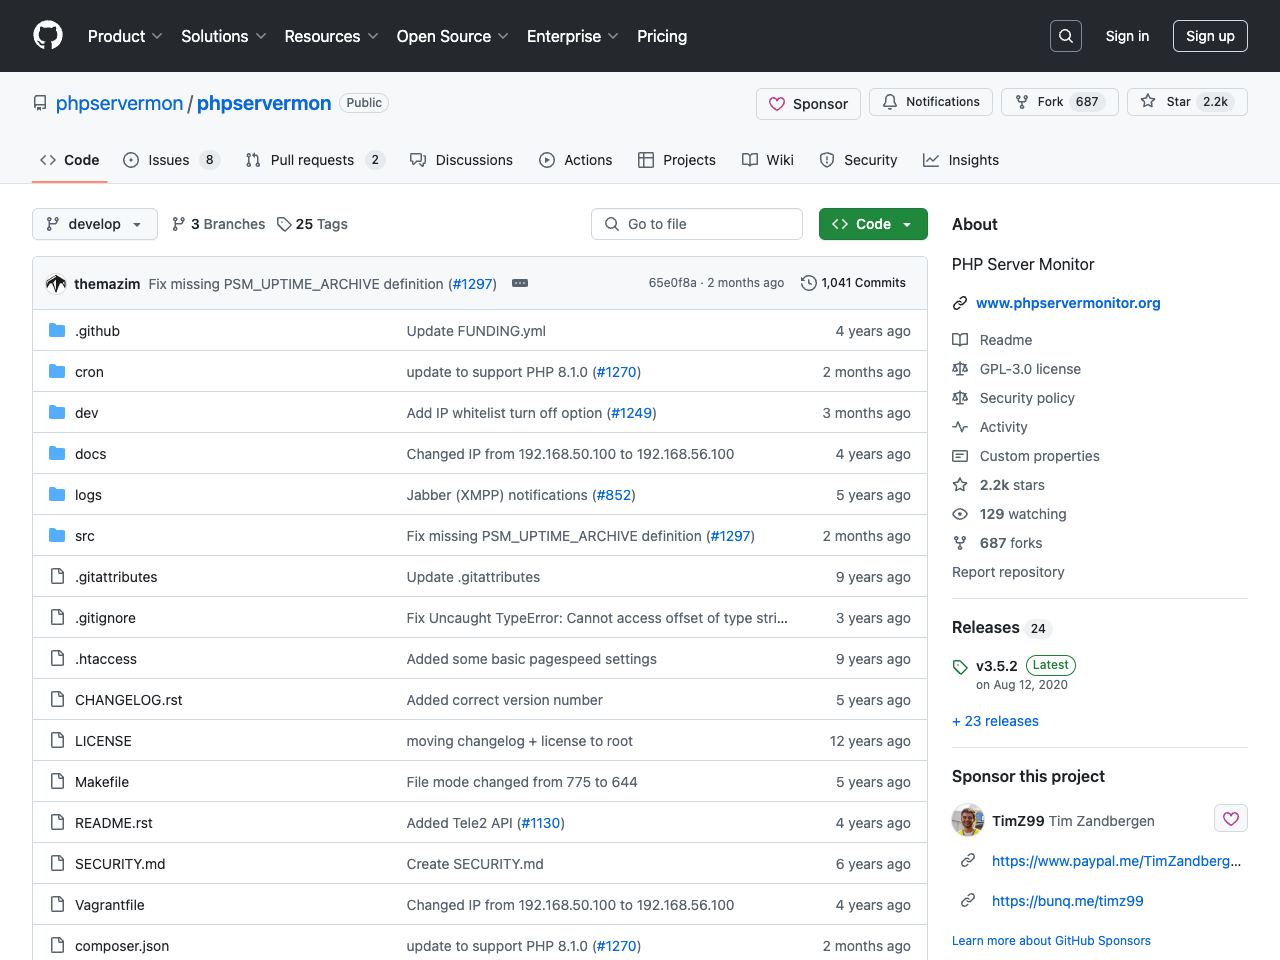The image size is (1280, 960).
Task: Click the Sponsor heart button
Action: 808,104
